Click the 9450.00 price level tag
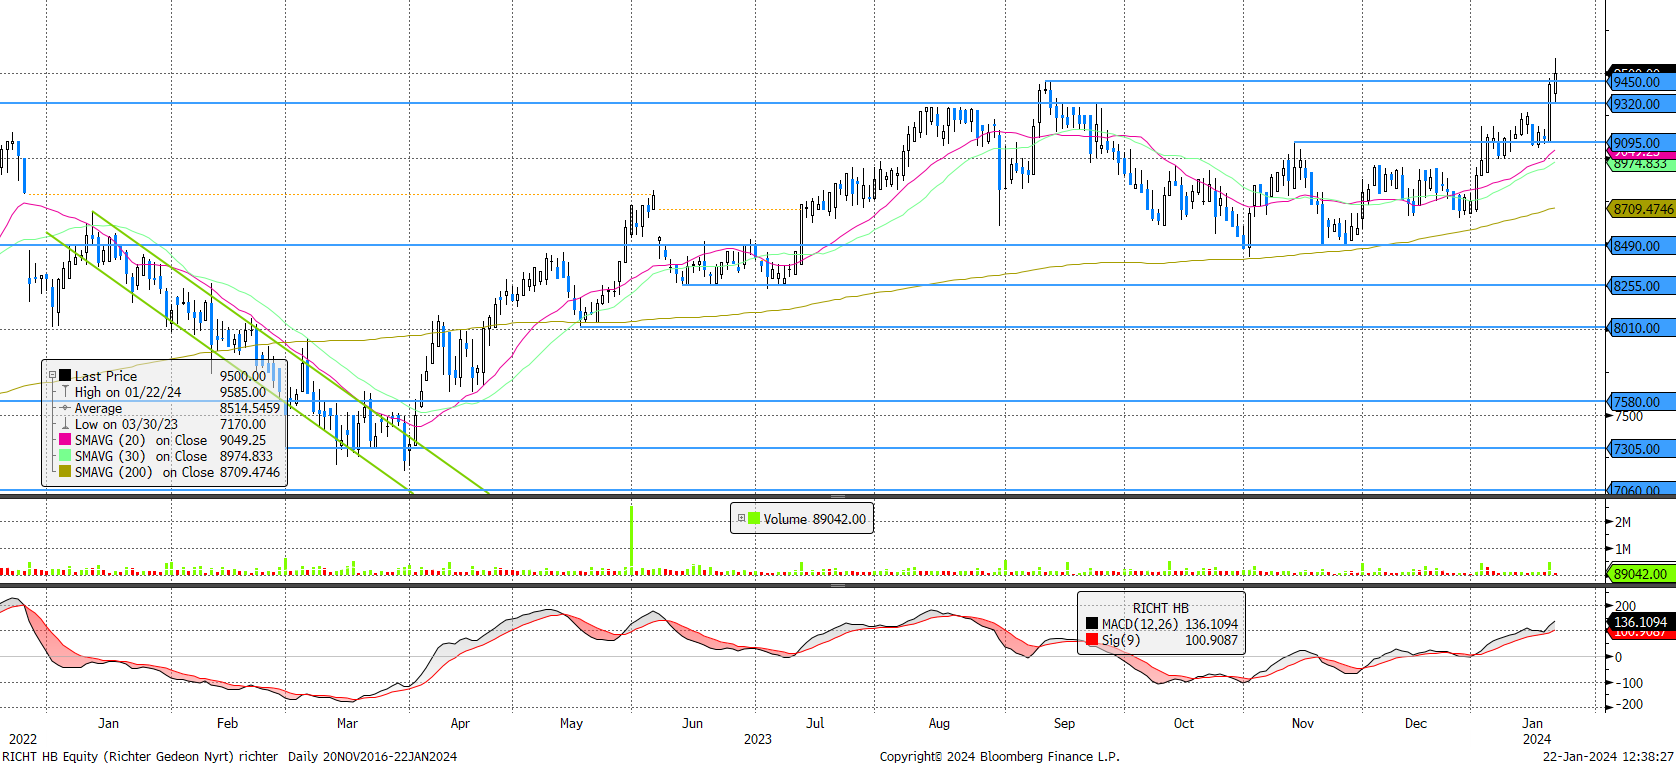The width and height of the screenshot is (1676, 765). click(x=1641, y=83)
